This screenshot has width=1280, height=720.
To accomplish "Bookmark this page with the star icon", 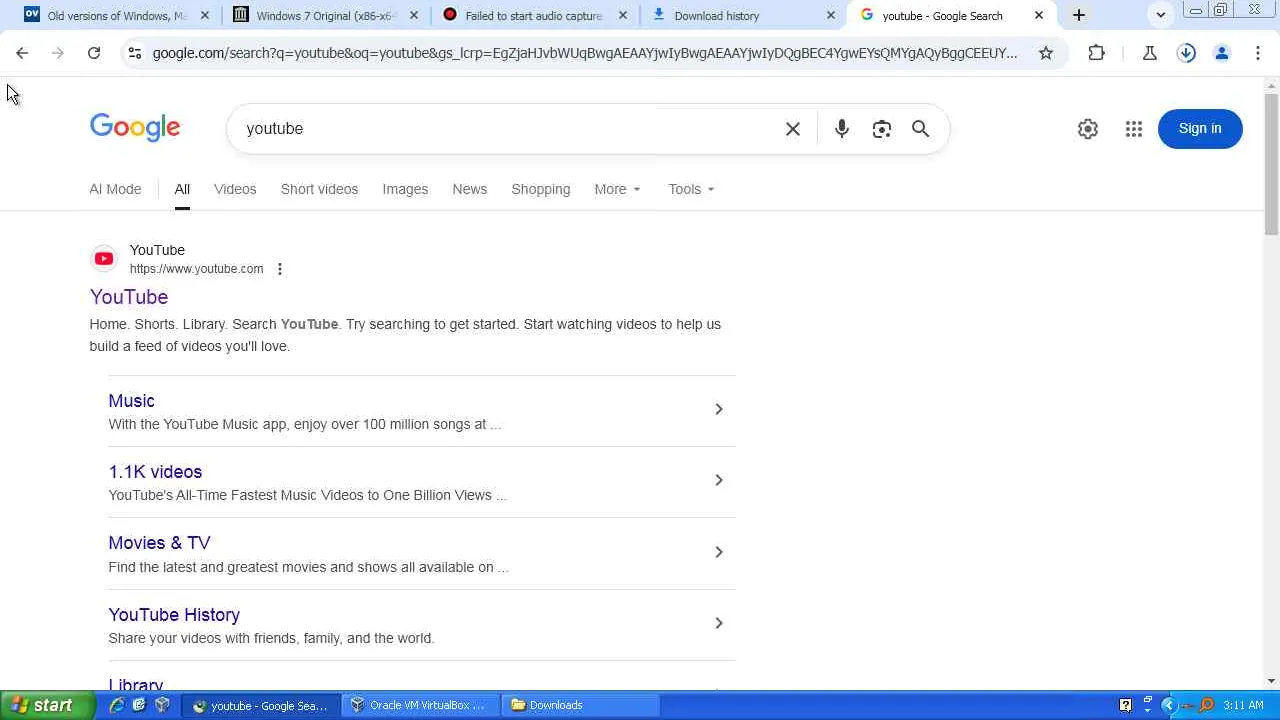I will [1046, 53].
